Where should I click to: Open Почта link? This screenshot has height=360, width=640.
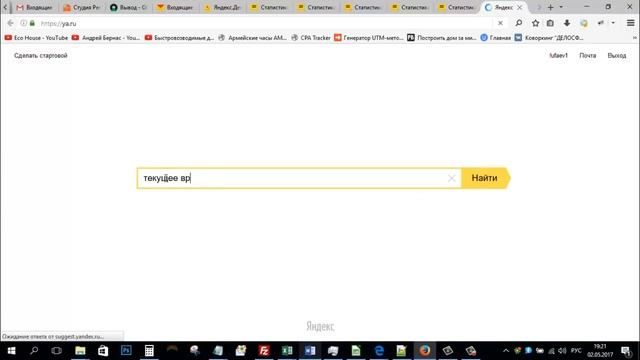pyautogui.click(x=588, y=56)
